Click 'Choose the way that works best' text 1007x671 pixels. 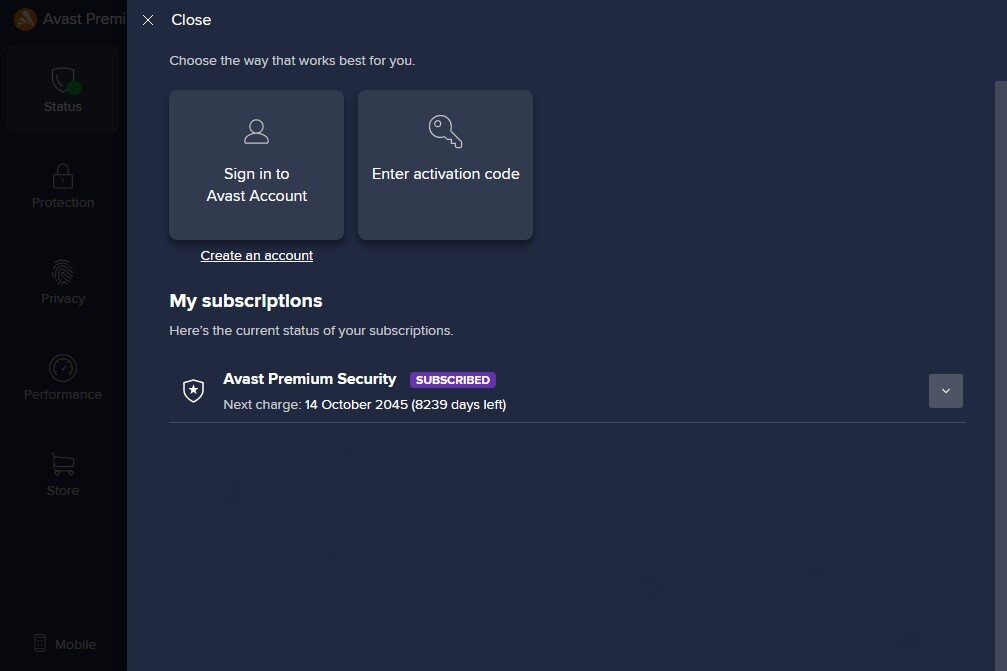tap(292, 60)
